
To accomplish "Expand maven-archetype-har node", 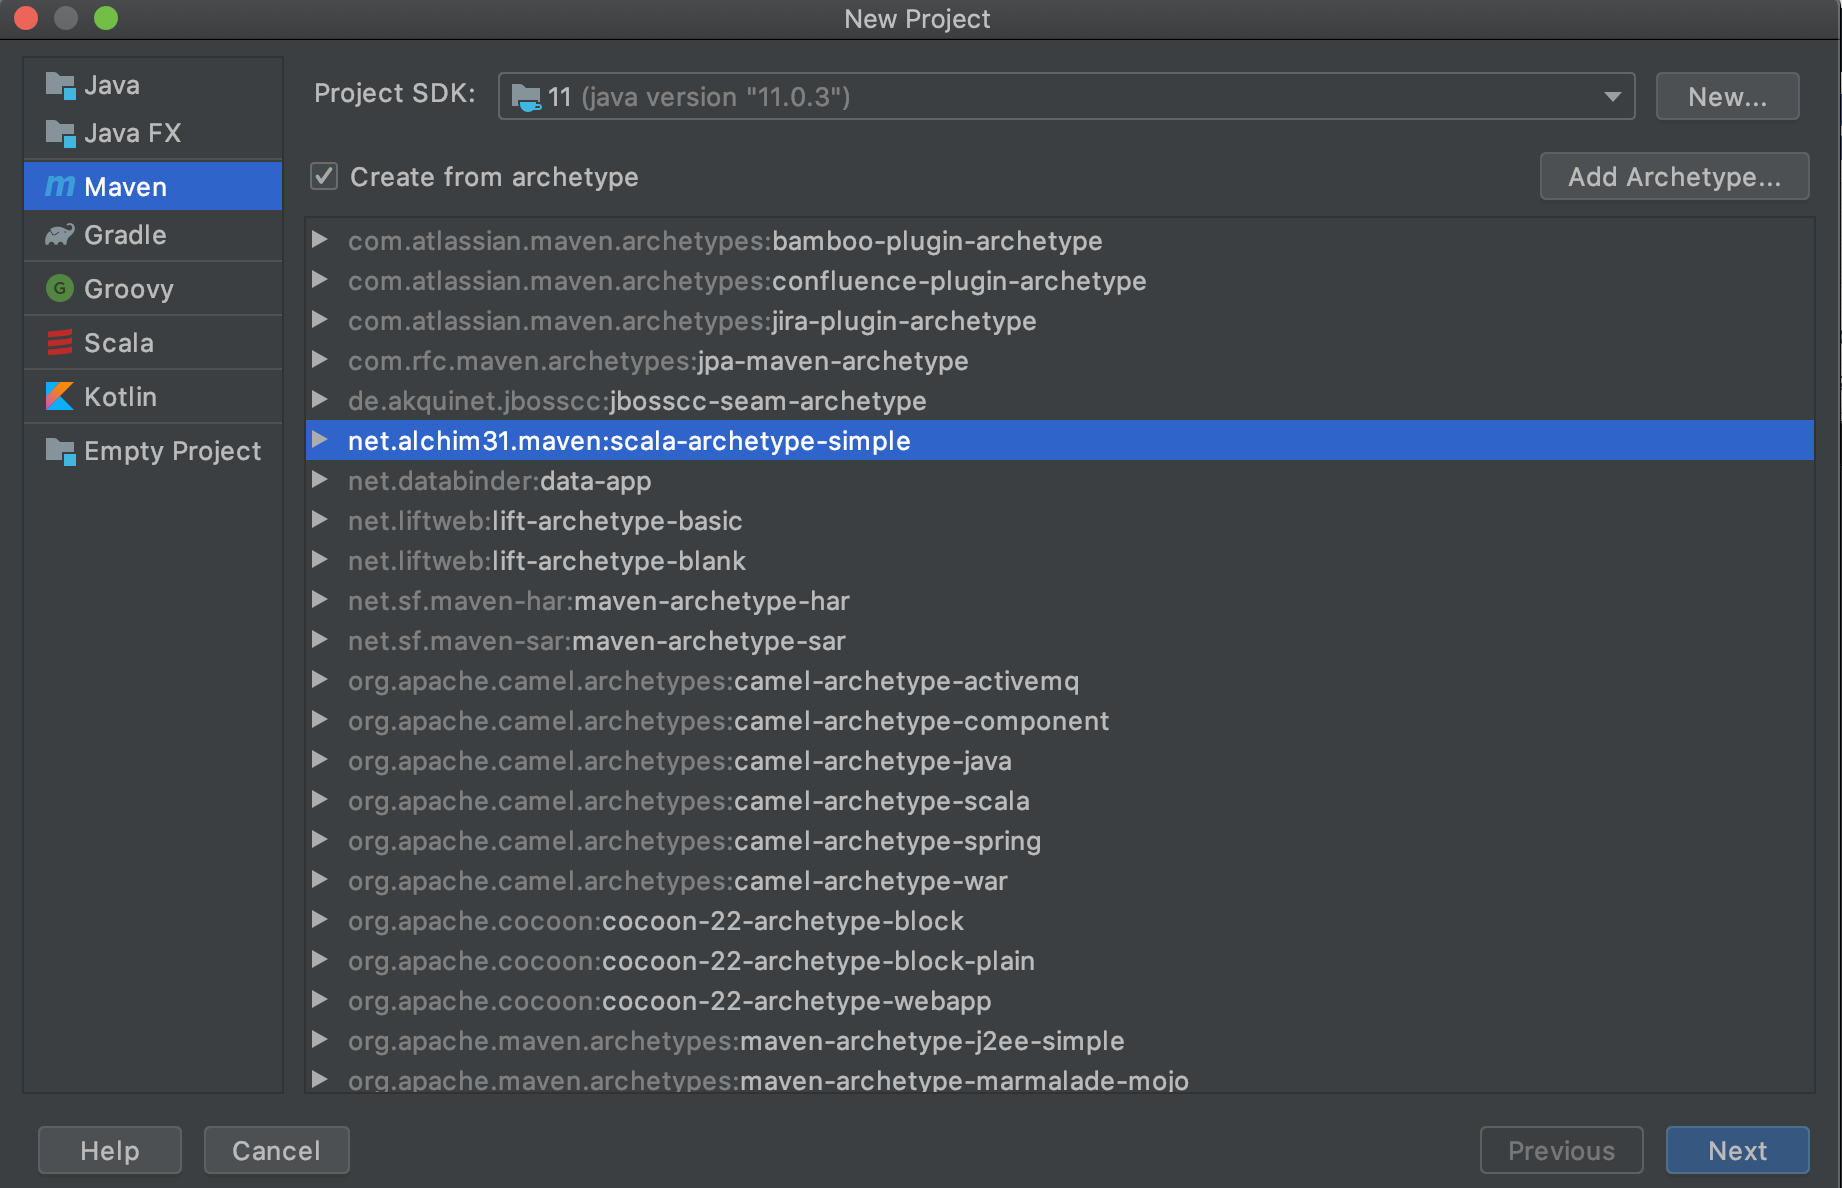I will 320,600.
